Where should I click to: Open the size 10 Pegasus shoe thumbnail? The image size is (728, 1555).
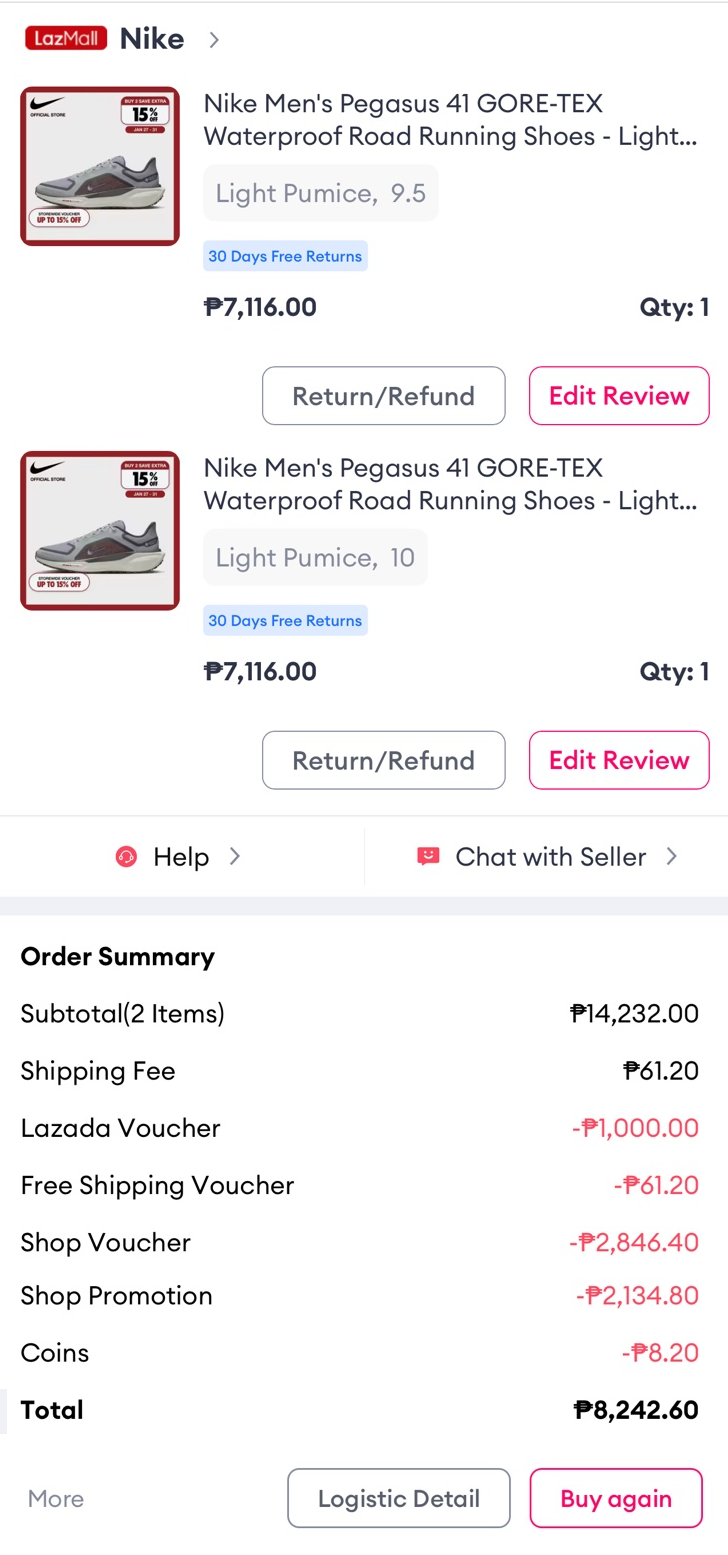point(100,530)
